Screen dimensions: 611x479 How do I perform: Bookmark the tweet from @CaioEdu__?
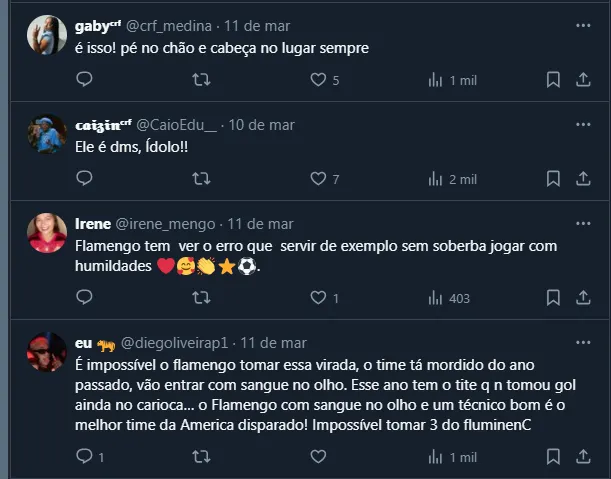tap(553, 179)
